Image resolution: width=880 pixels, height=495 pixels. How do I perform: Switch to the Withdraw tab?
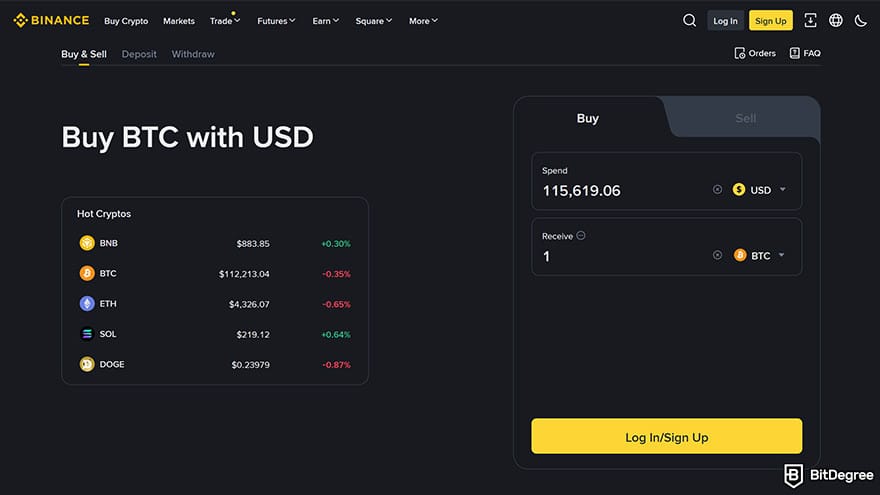[x=193, y=54]
